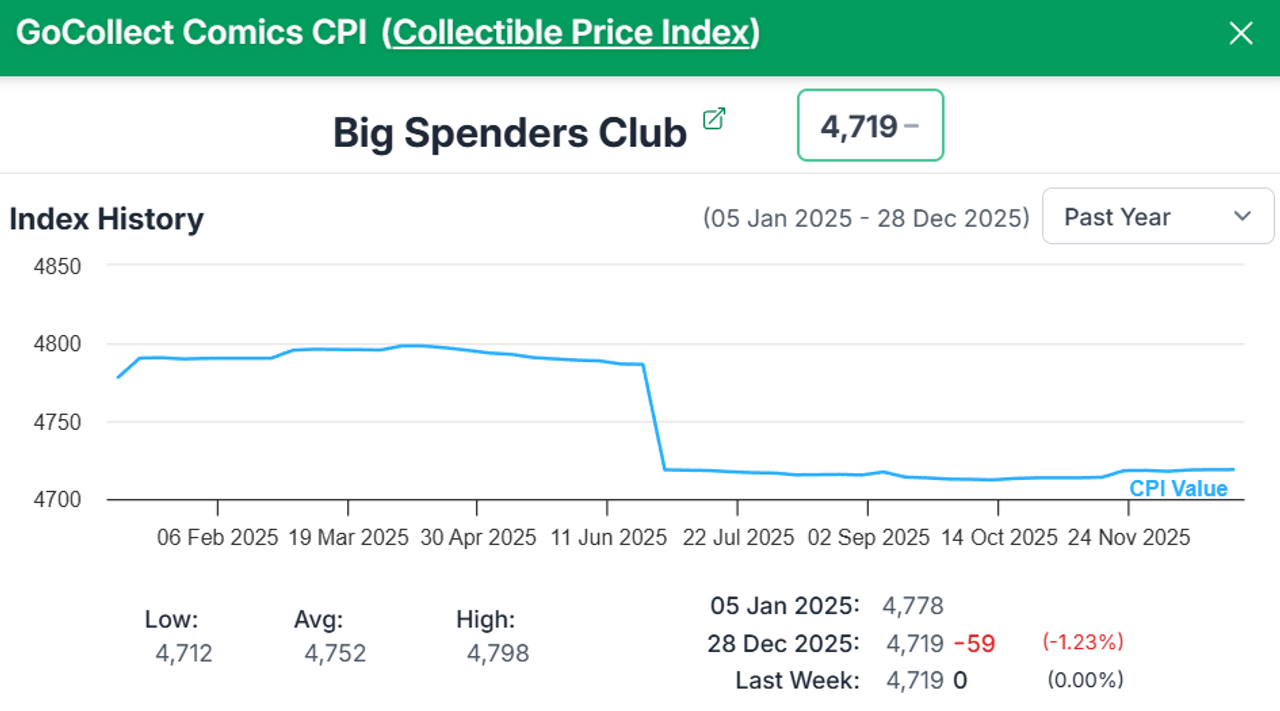
Task: Click the Index History heading
Action: point(106,219)
